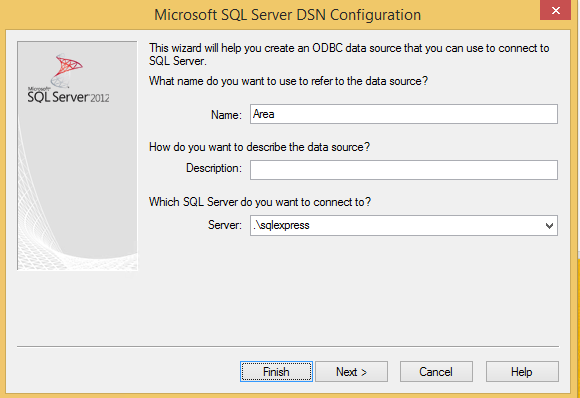This screenshot has height=398, width=580.
Task: Select the Server text .\sqlexpress
Action: point(281,225)
